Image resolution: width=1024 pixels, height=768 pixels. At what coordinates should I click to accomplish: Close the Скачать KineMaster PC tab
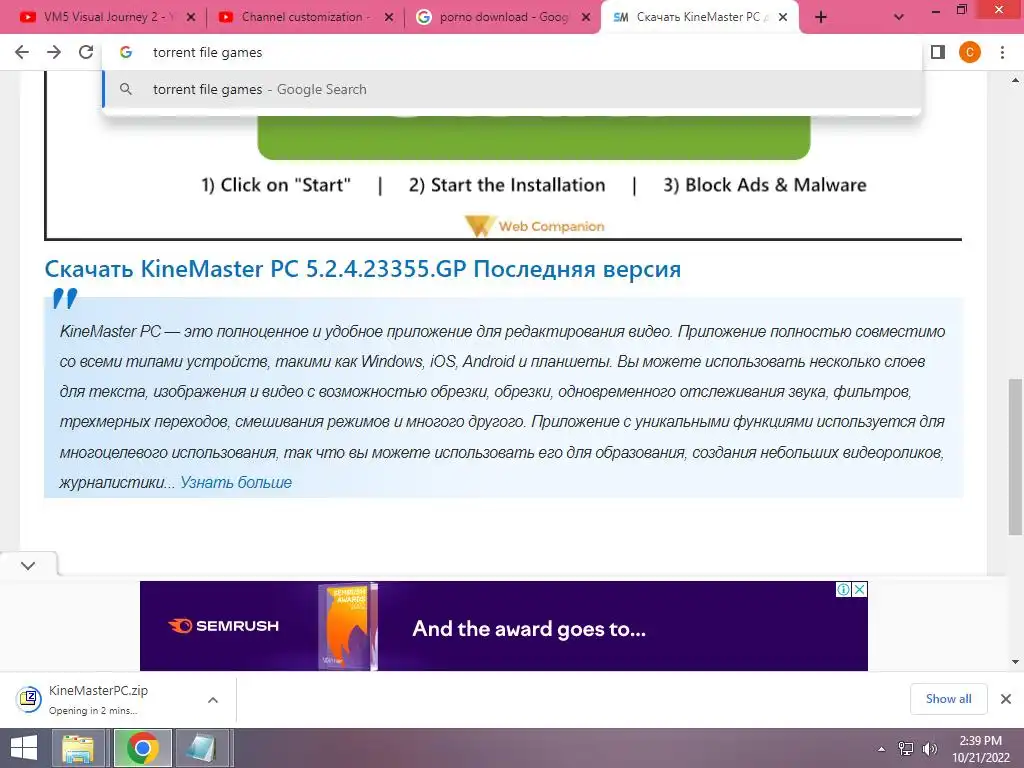click(782, 18)
